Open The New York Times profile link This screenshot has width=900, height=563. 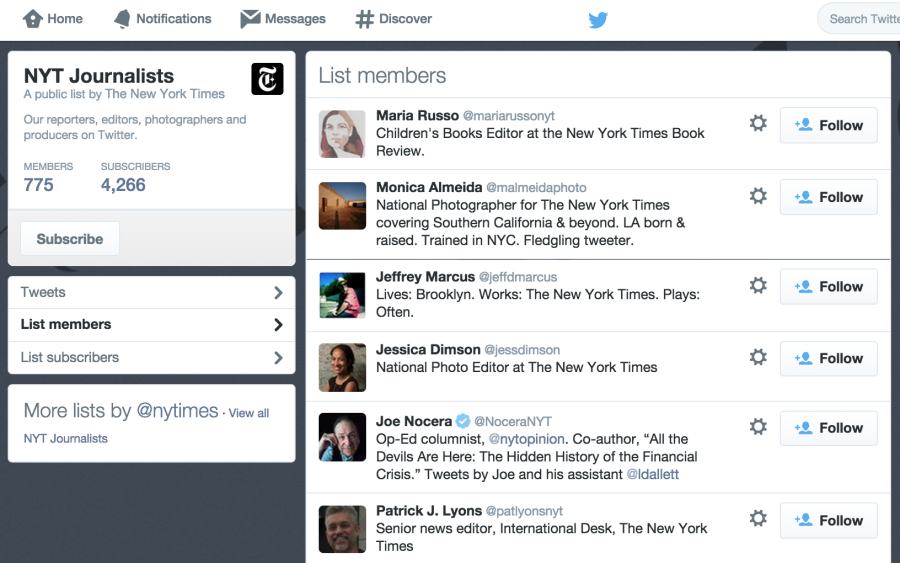click(165, 94)
